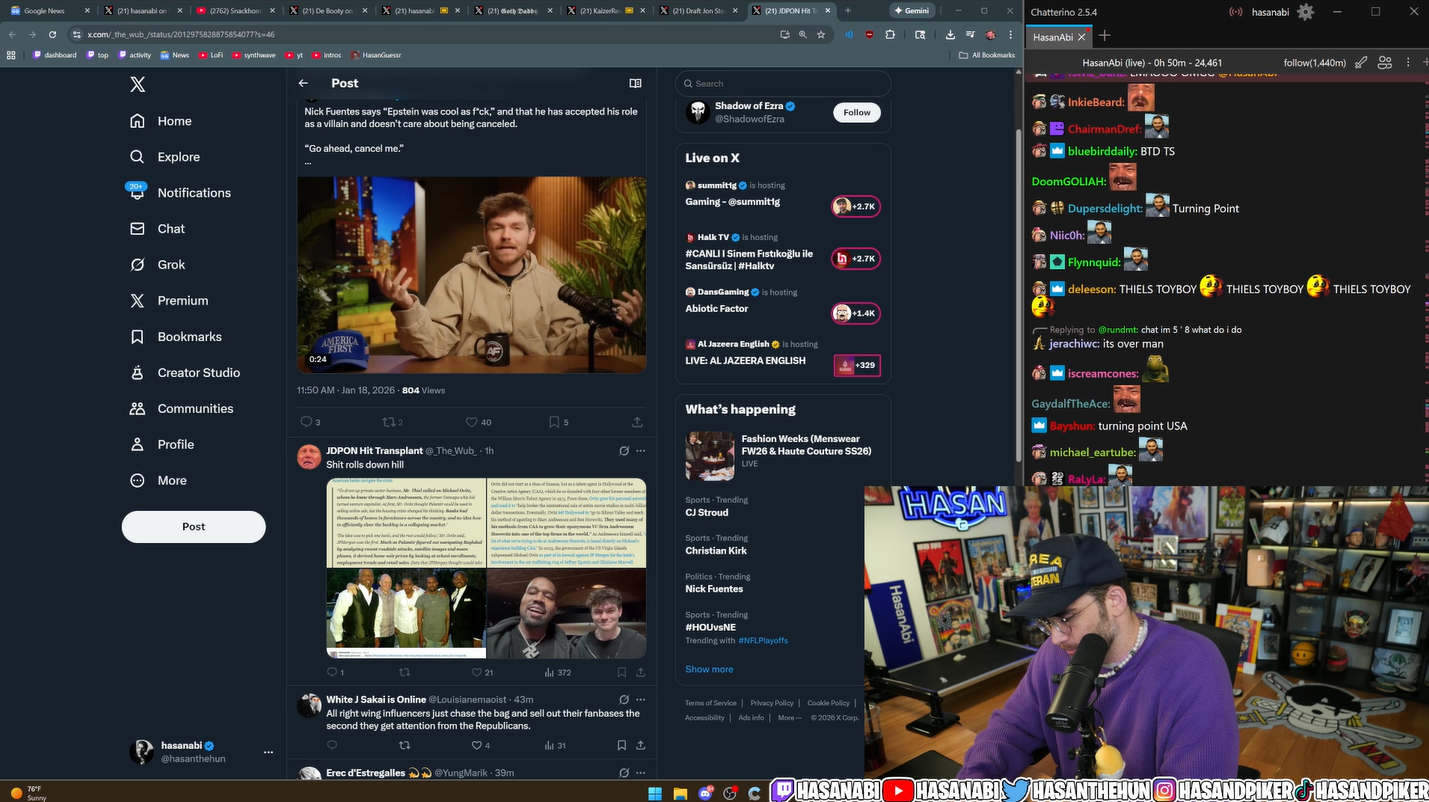Switch to the De Booty tab
This screenshot has width=1429, height=802.
pos(329,11)
